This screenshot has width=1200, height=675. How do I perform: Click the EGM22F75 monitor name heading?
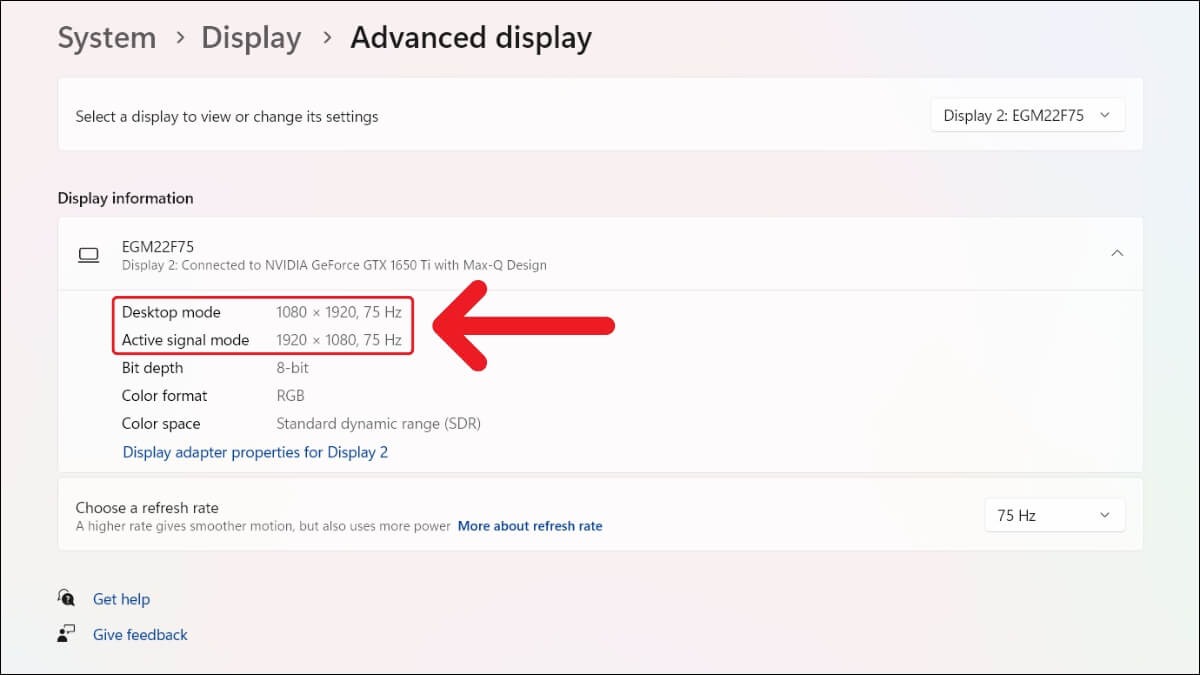click(158, 246)
